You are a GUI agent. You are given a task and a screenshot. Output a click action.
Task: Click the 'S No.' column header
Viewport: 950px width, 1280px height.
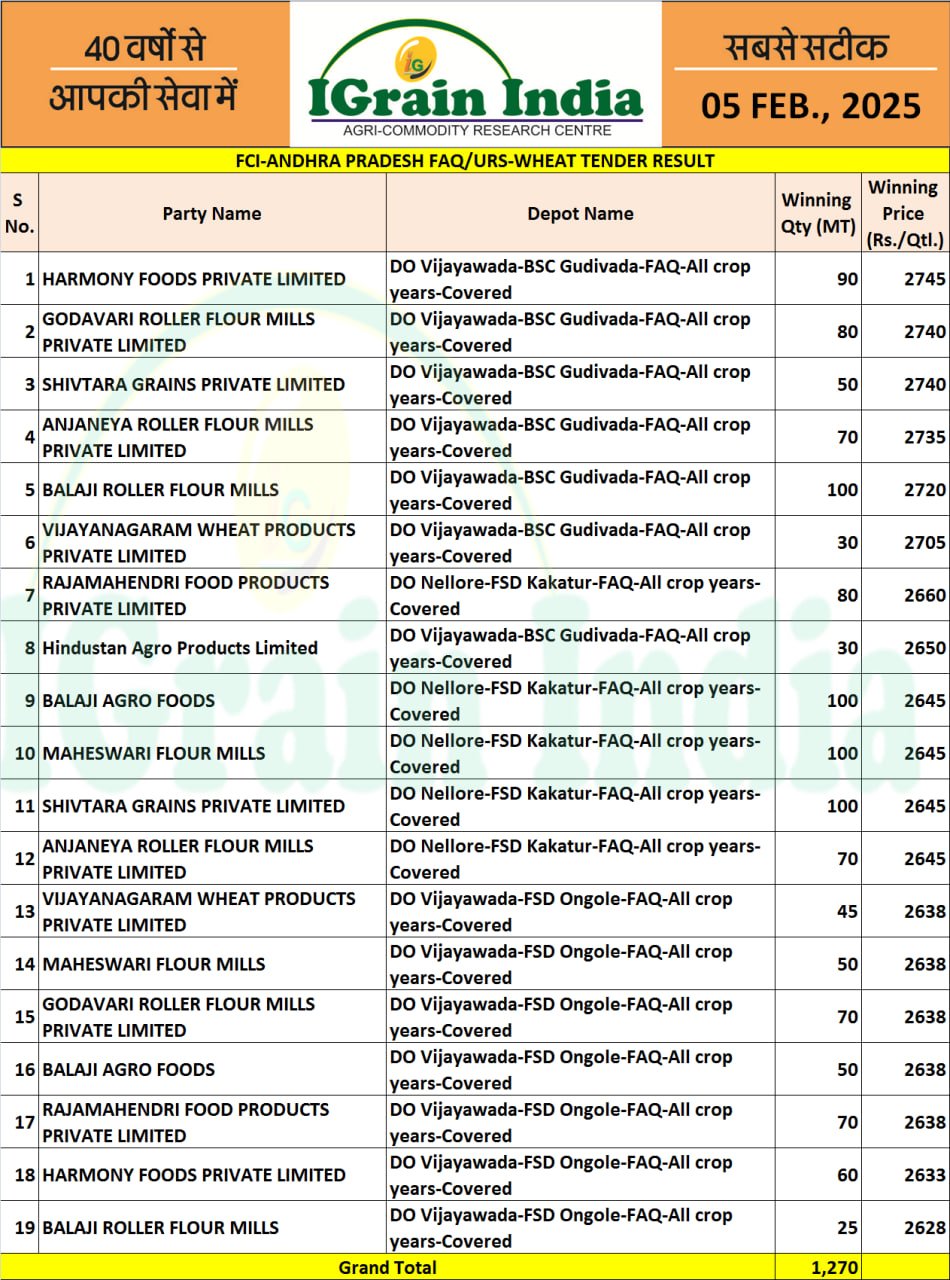(19, 213)
